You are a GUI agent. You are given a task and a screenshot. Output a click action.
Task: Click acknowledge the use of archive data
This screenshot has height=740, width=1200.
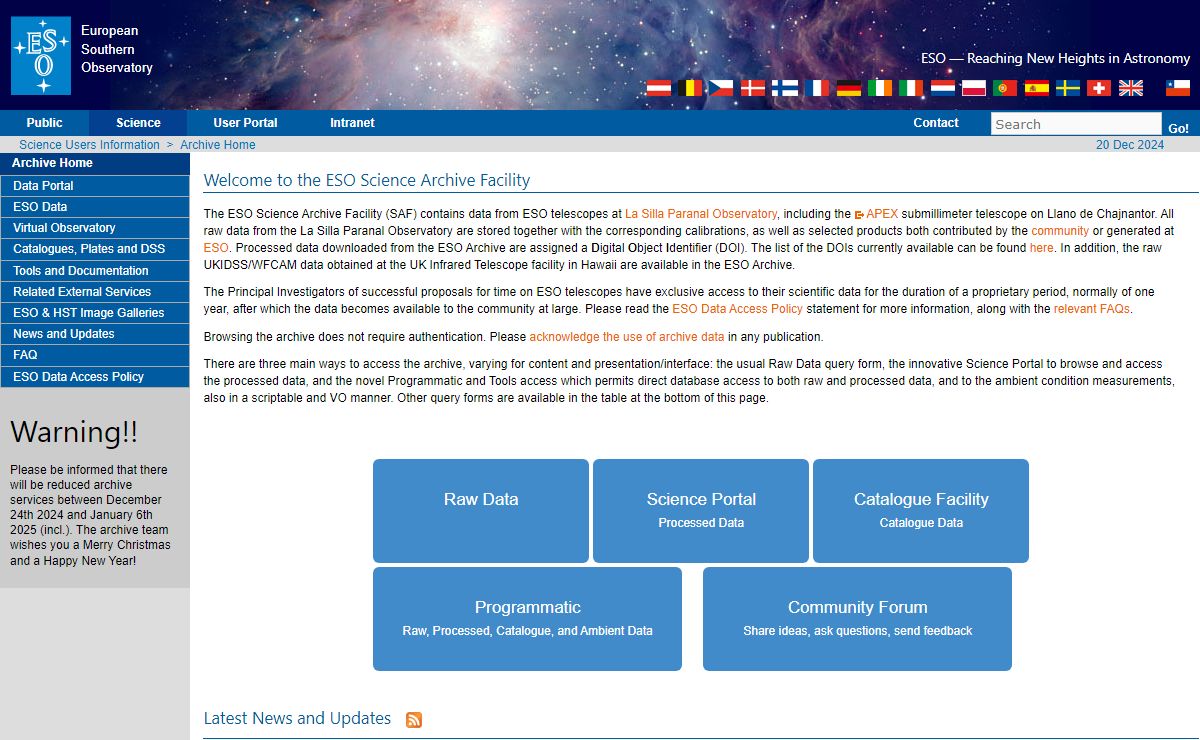pos(627,337)
